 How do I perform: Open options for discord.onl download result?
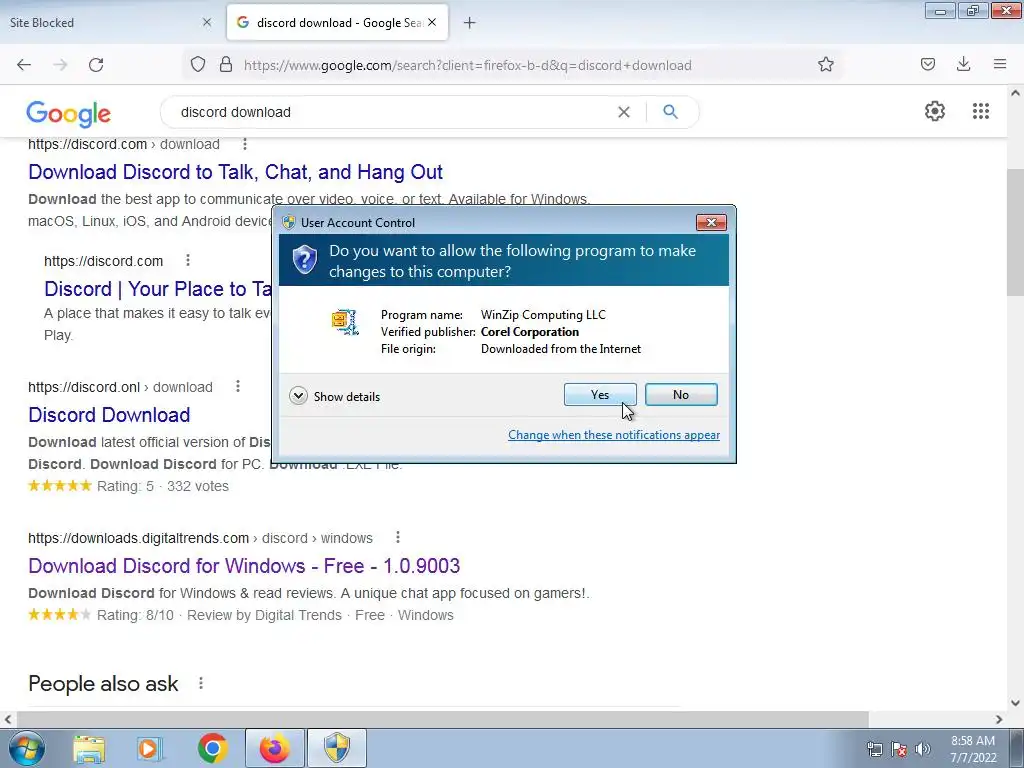[238, 387]
